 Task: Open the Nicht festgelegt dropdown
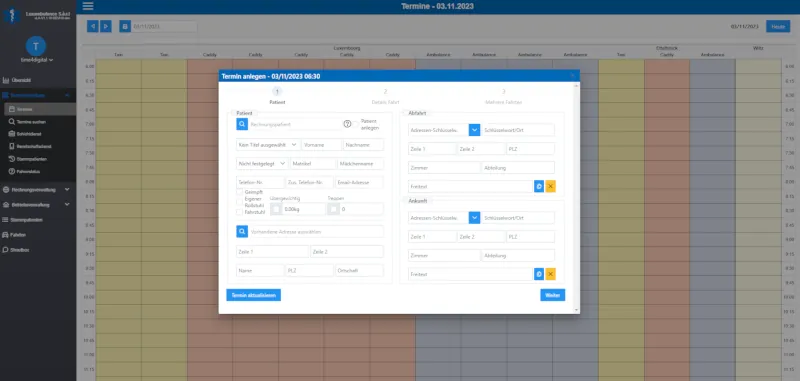[262, 164]
